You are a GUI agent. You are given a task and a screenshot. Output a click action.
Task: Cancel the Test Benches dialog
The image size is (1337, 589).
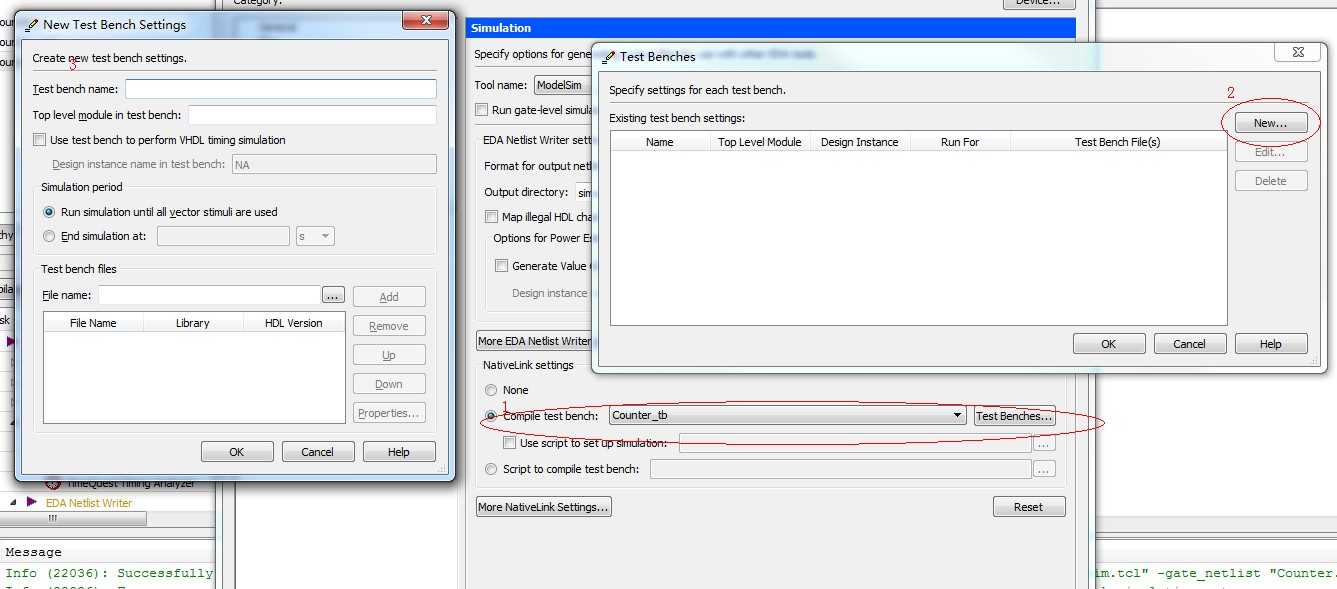pos(1189,344)
